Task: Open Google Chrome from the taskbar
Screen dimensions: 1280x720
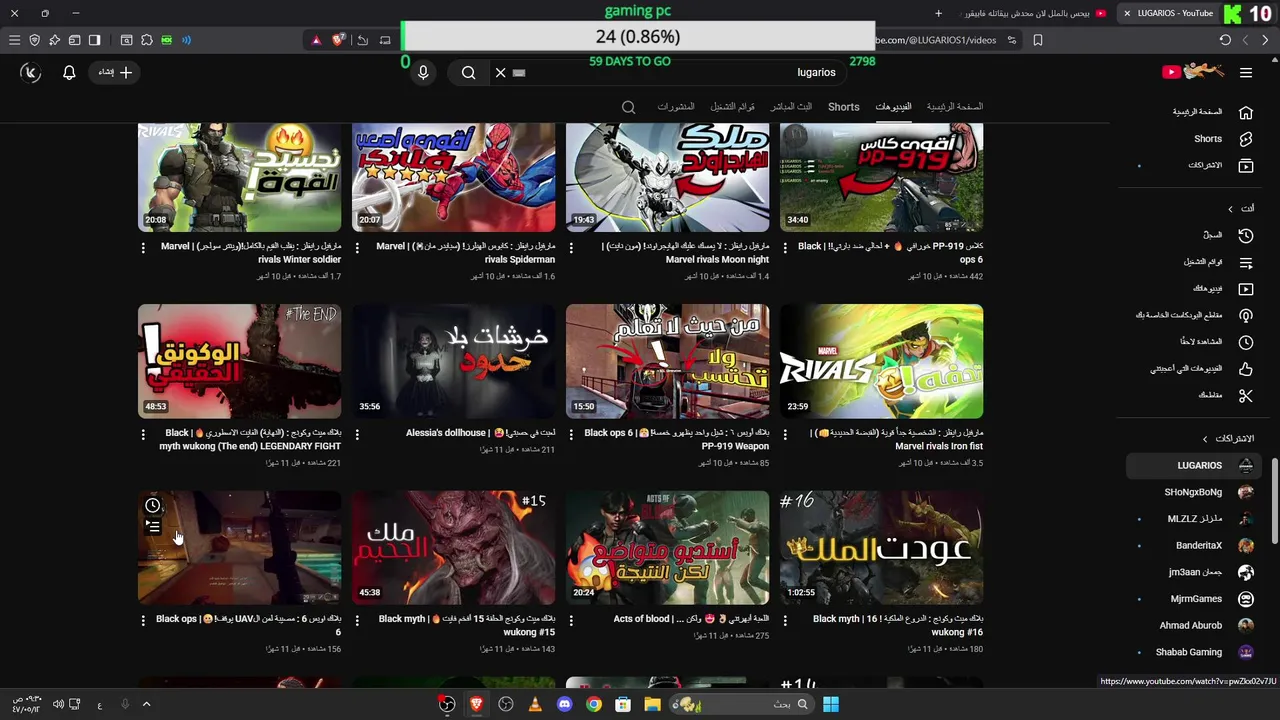Action: tap(593, 704)
